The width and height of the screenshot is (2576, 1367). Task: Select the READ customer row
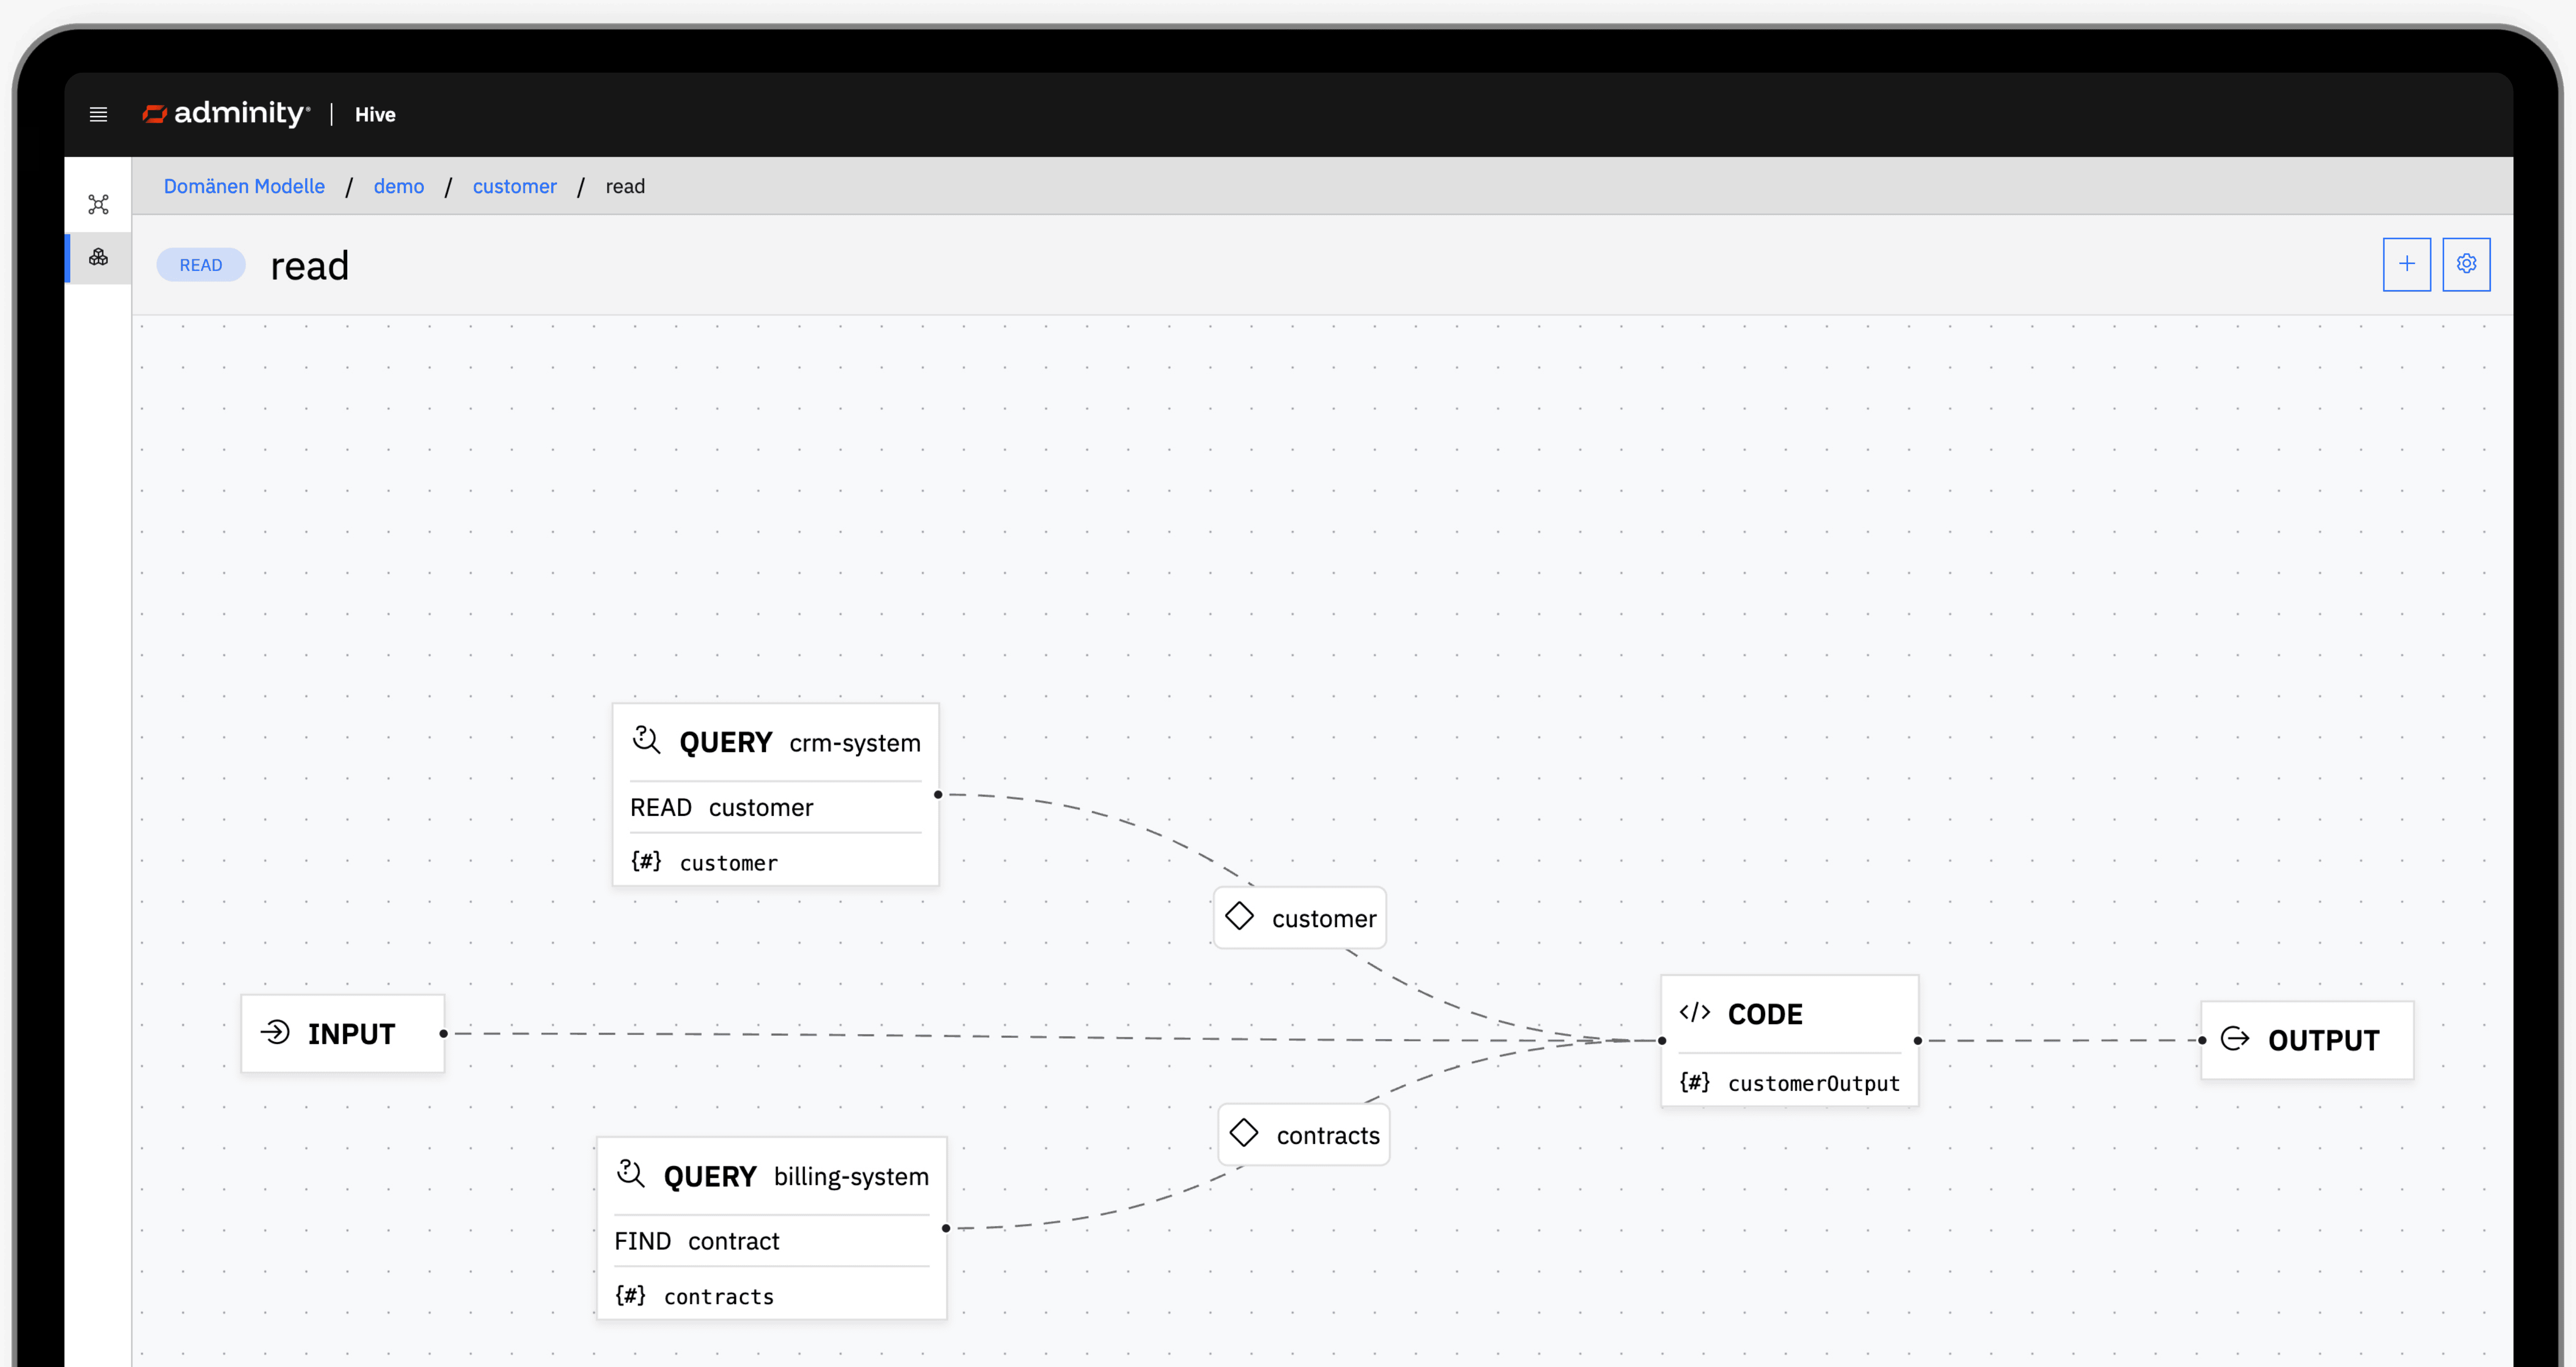pos(722,807)
